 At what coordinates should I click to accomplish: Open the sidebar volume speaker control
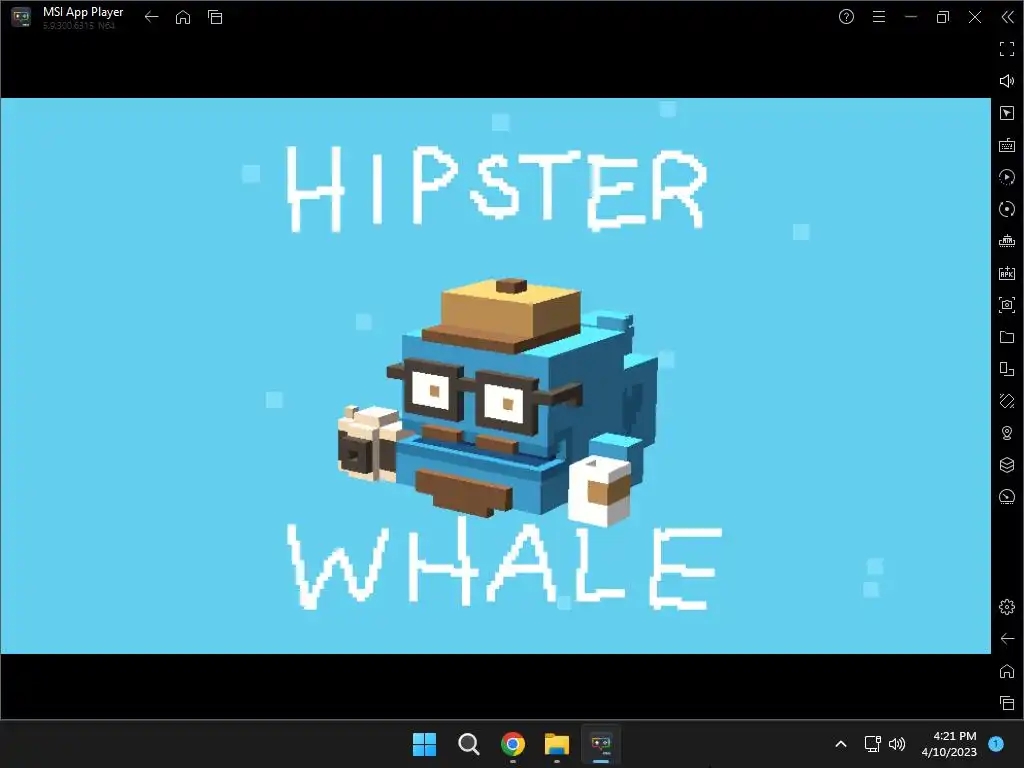tap(1006, 81)
